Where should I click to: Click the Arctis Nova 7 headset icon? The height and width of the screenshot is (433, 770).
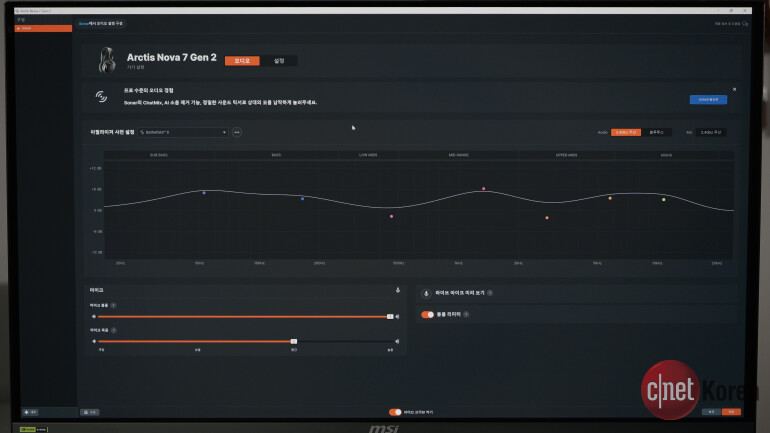(106, 60)
